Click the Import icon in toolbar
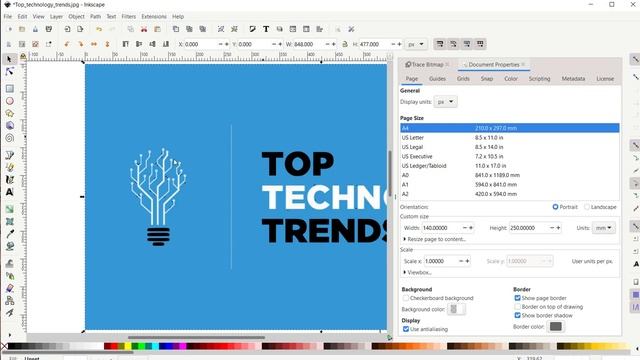The width and height of the screenshot is (640, 360). (67, 29)
